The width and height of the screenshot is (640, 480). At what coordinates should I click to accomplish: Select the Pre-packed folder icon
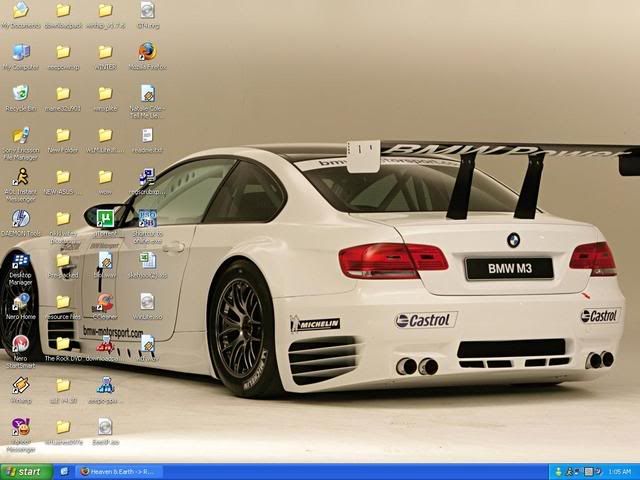(x=63, y=260)
